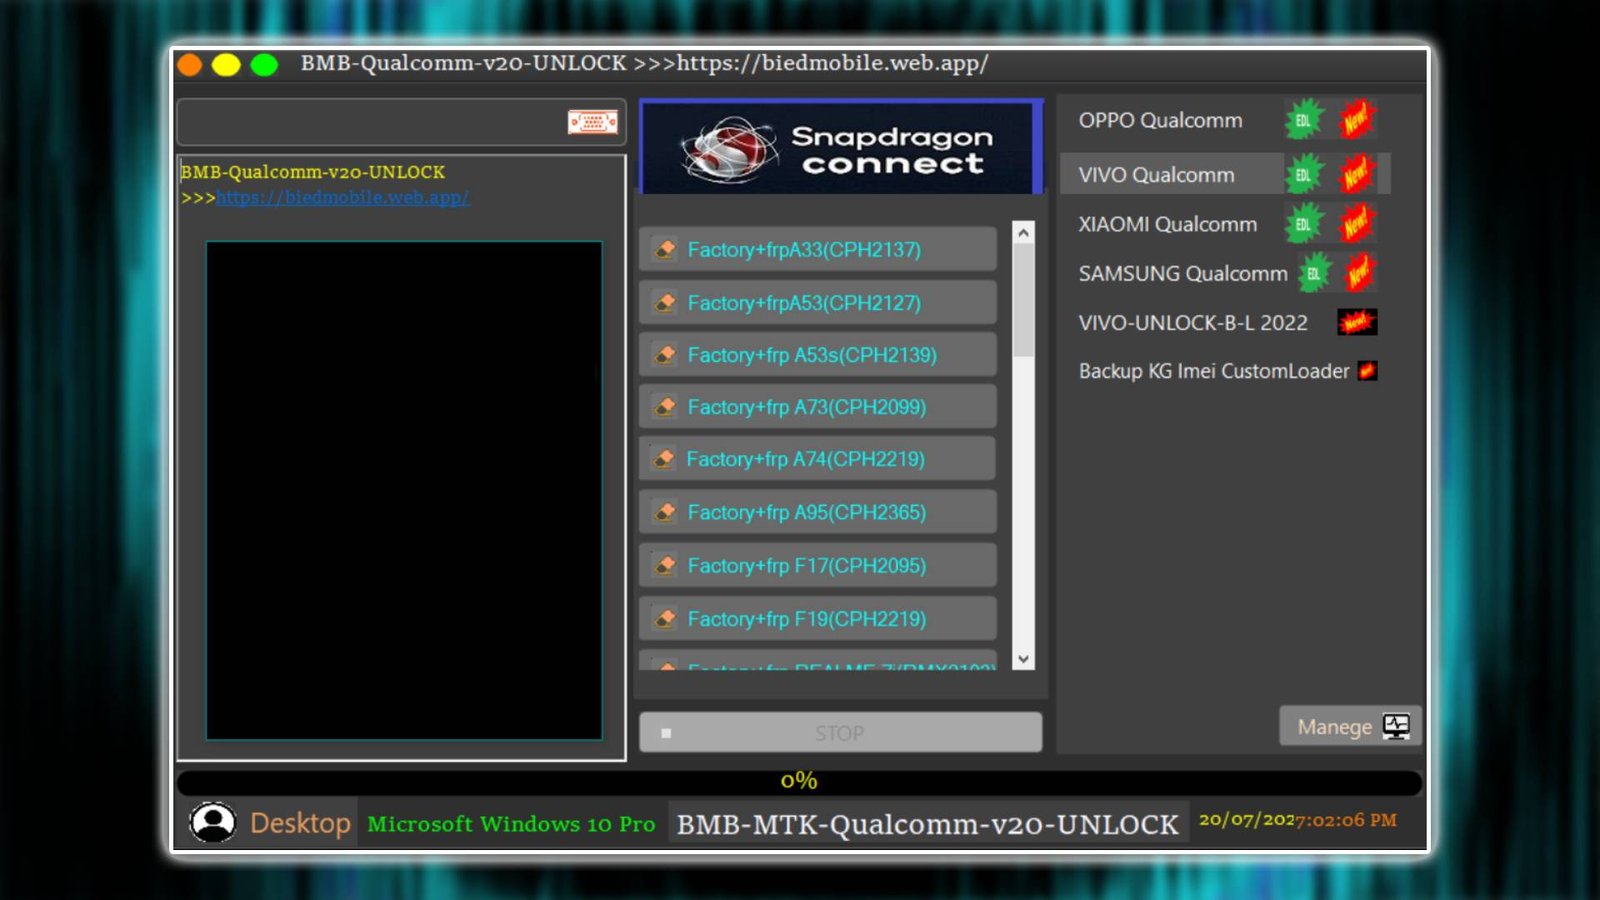The width and height of the screenshot is (1600, 900).
Task: Click the Manege button
Action: coord(1335,726)
